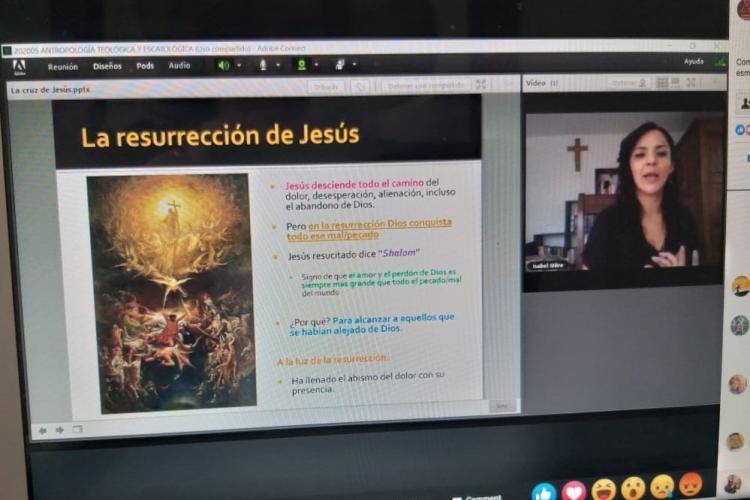The width and height of the screenshot is (750, 500).
Task: Open the status options dropdown arrow
Action: pos(354,64)
